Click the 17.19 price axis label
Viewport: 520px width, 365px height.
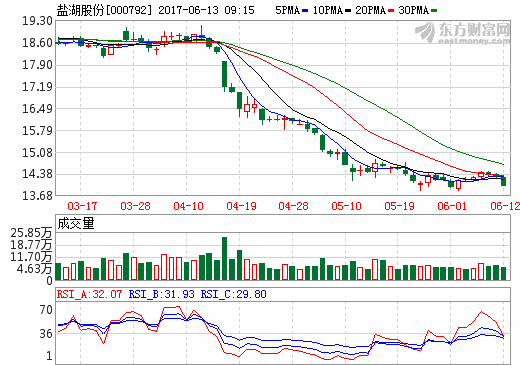pos(38,87)
